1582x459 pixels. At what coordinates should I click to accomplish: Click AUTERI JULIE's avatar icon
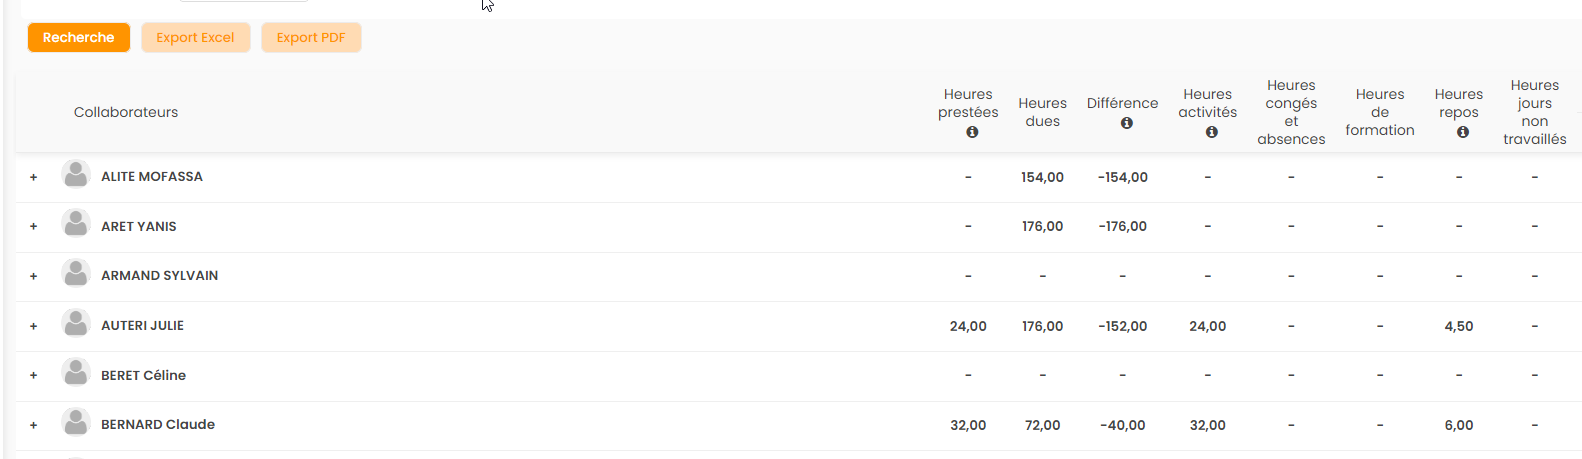[x=76, y=324]
